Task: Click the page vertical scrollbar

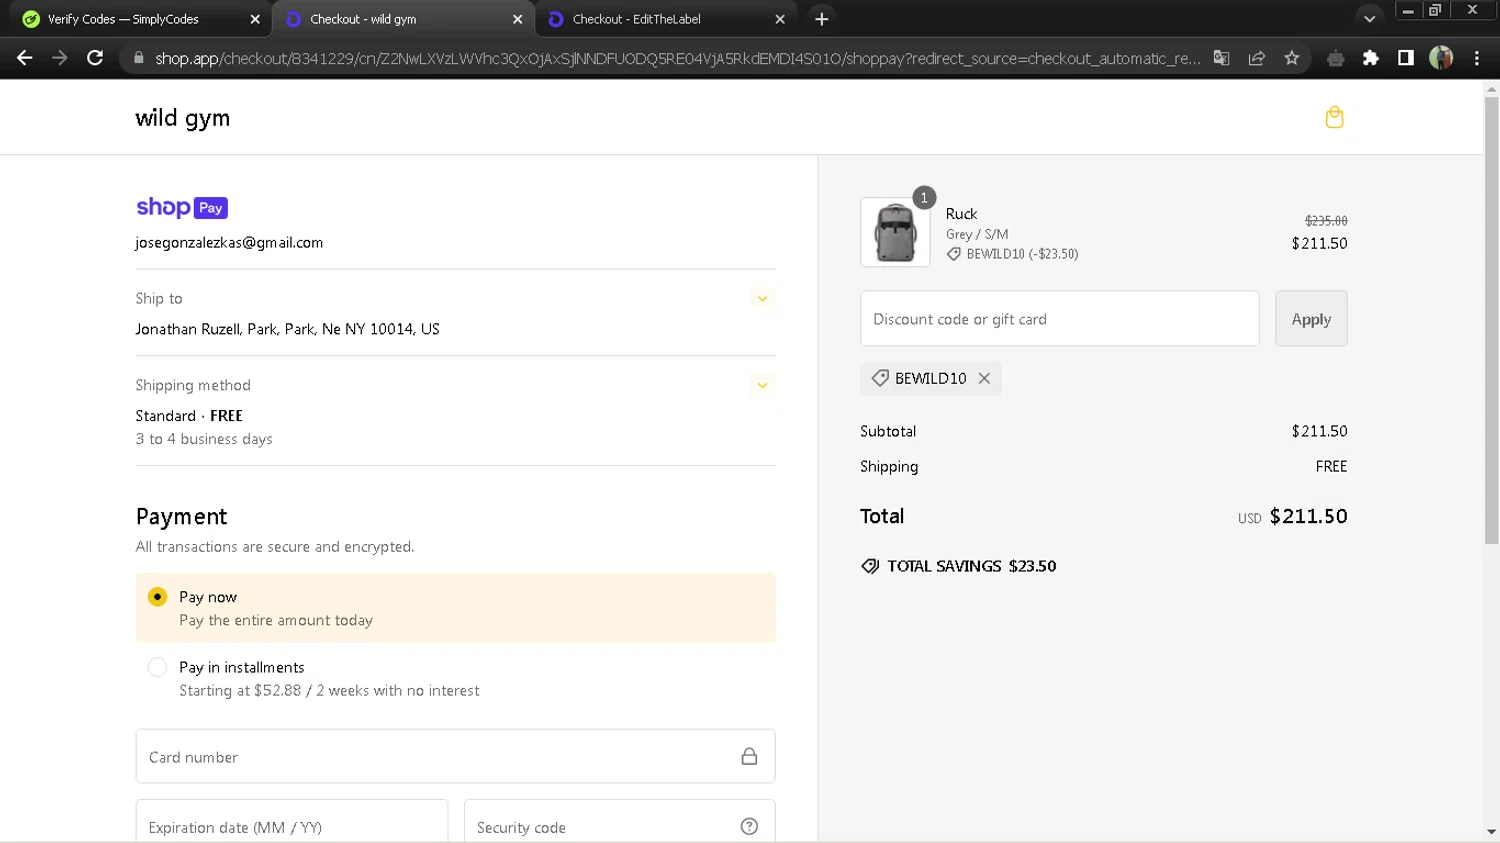Action: 1491,320
